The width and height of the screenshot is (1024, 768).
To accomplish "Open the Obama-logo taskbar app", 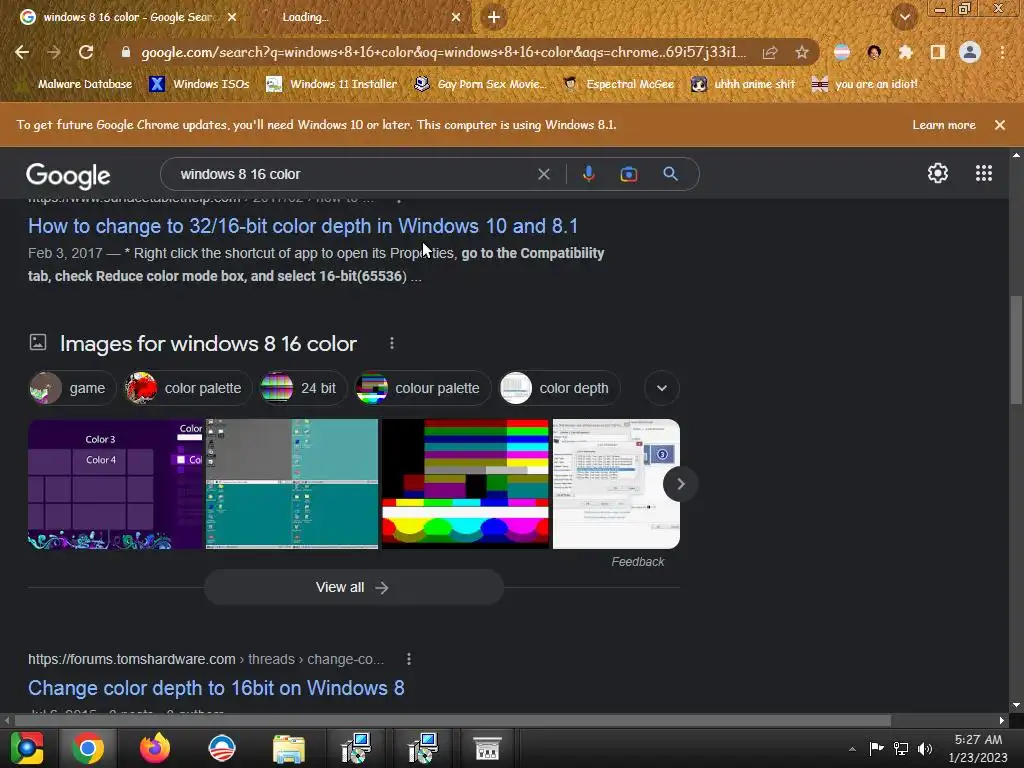I will pyautogui.click(x=222, y=748).
